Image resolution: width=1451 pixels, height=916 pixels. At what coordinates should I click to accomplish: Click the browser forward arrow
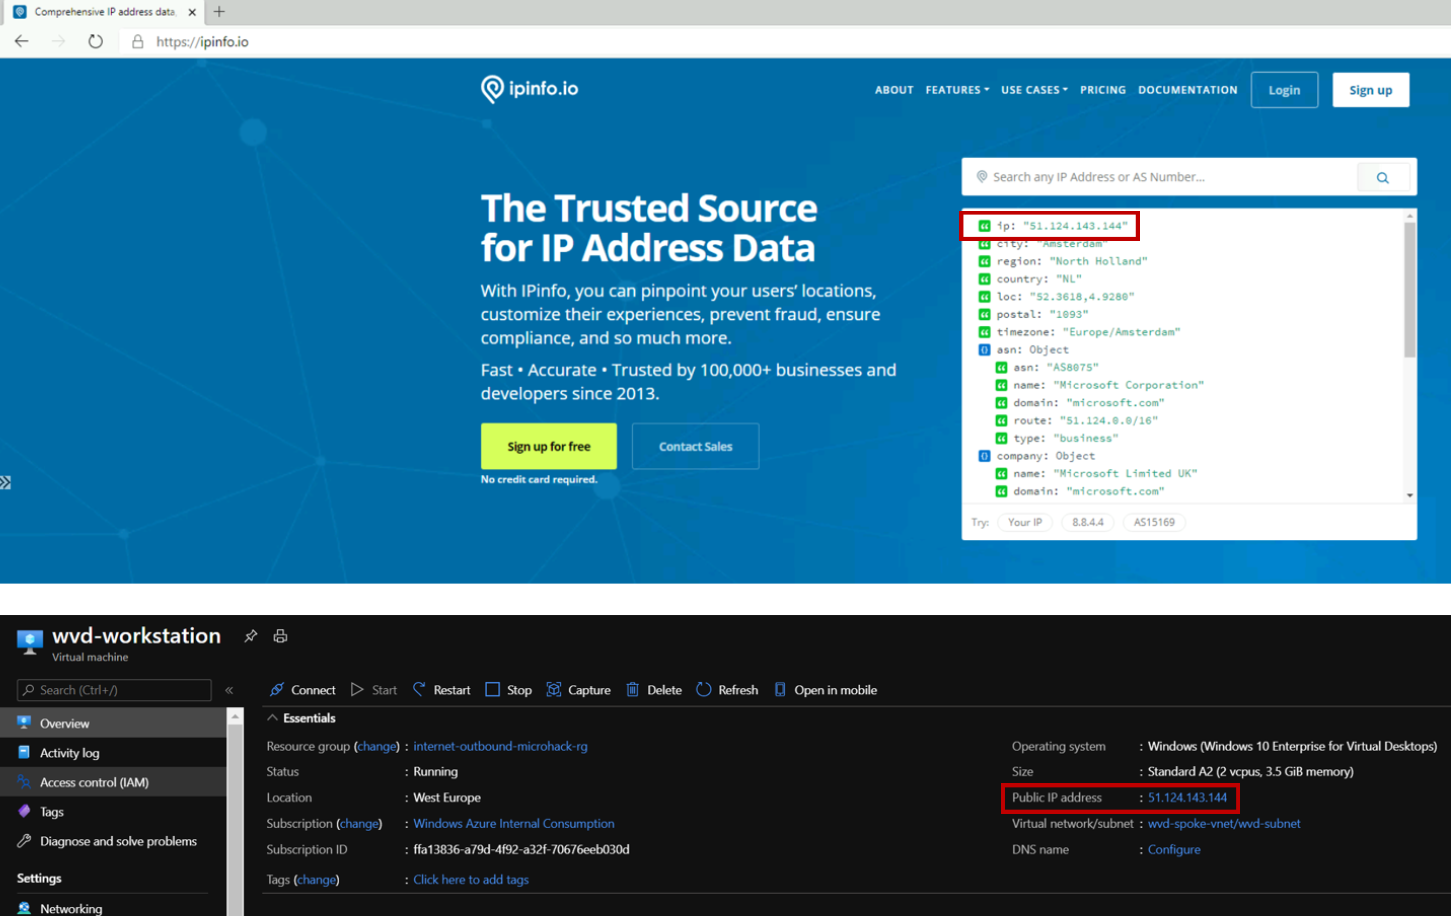pyautogui.click(x=58, y=41)
